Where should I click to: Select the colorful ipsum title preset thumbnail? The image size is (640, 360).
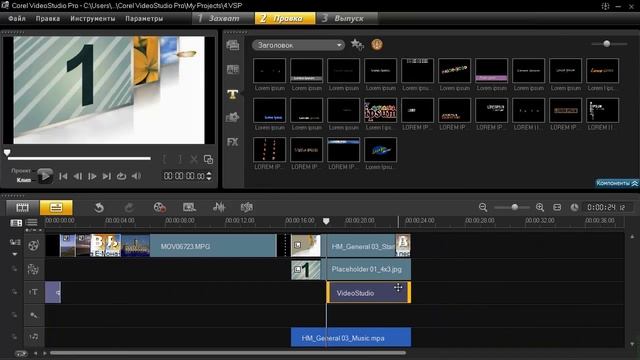point(380,110)
